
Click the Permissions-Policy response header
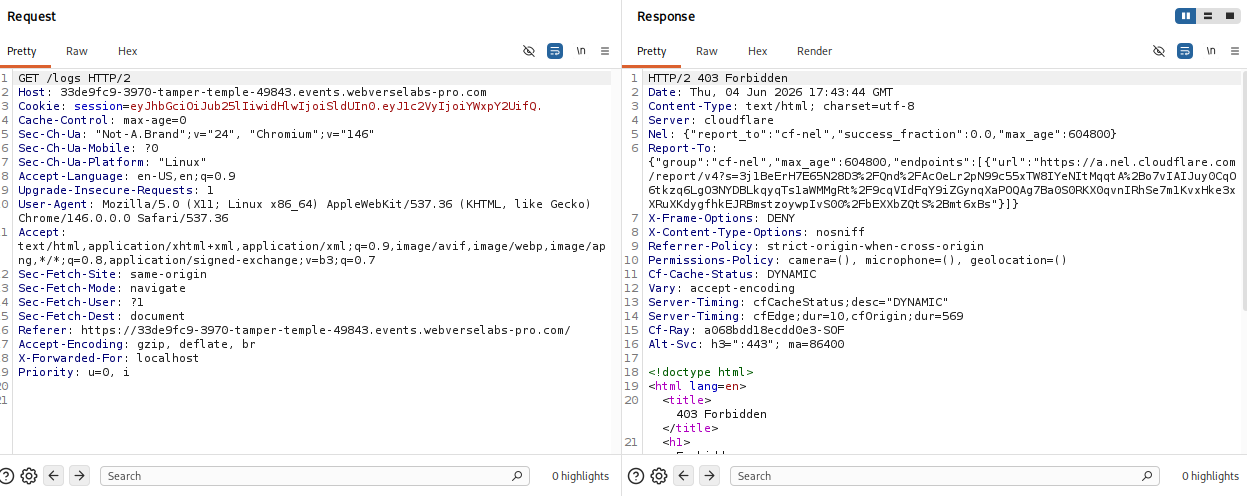coord(858,260)
